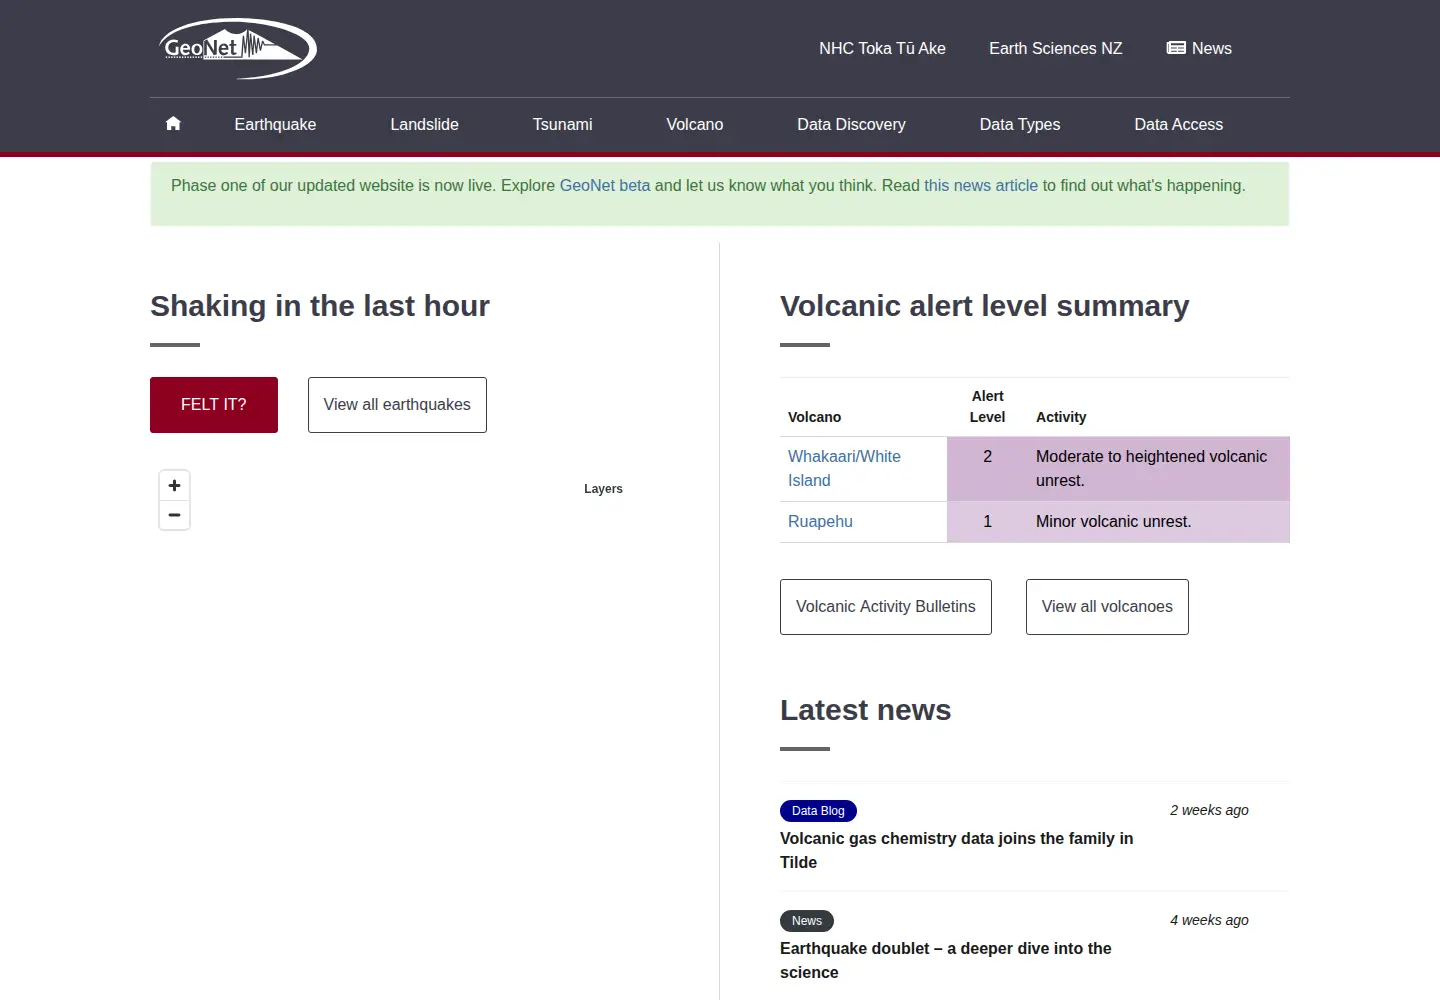
Task: Click 'Moderate to heightened volcanic unrest.' text
Action: click(1151, 468)
